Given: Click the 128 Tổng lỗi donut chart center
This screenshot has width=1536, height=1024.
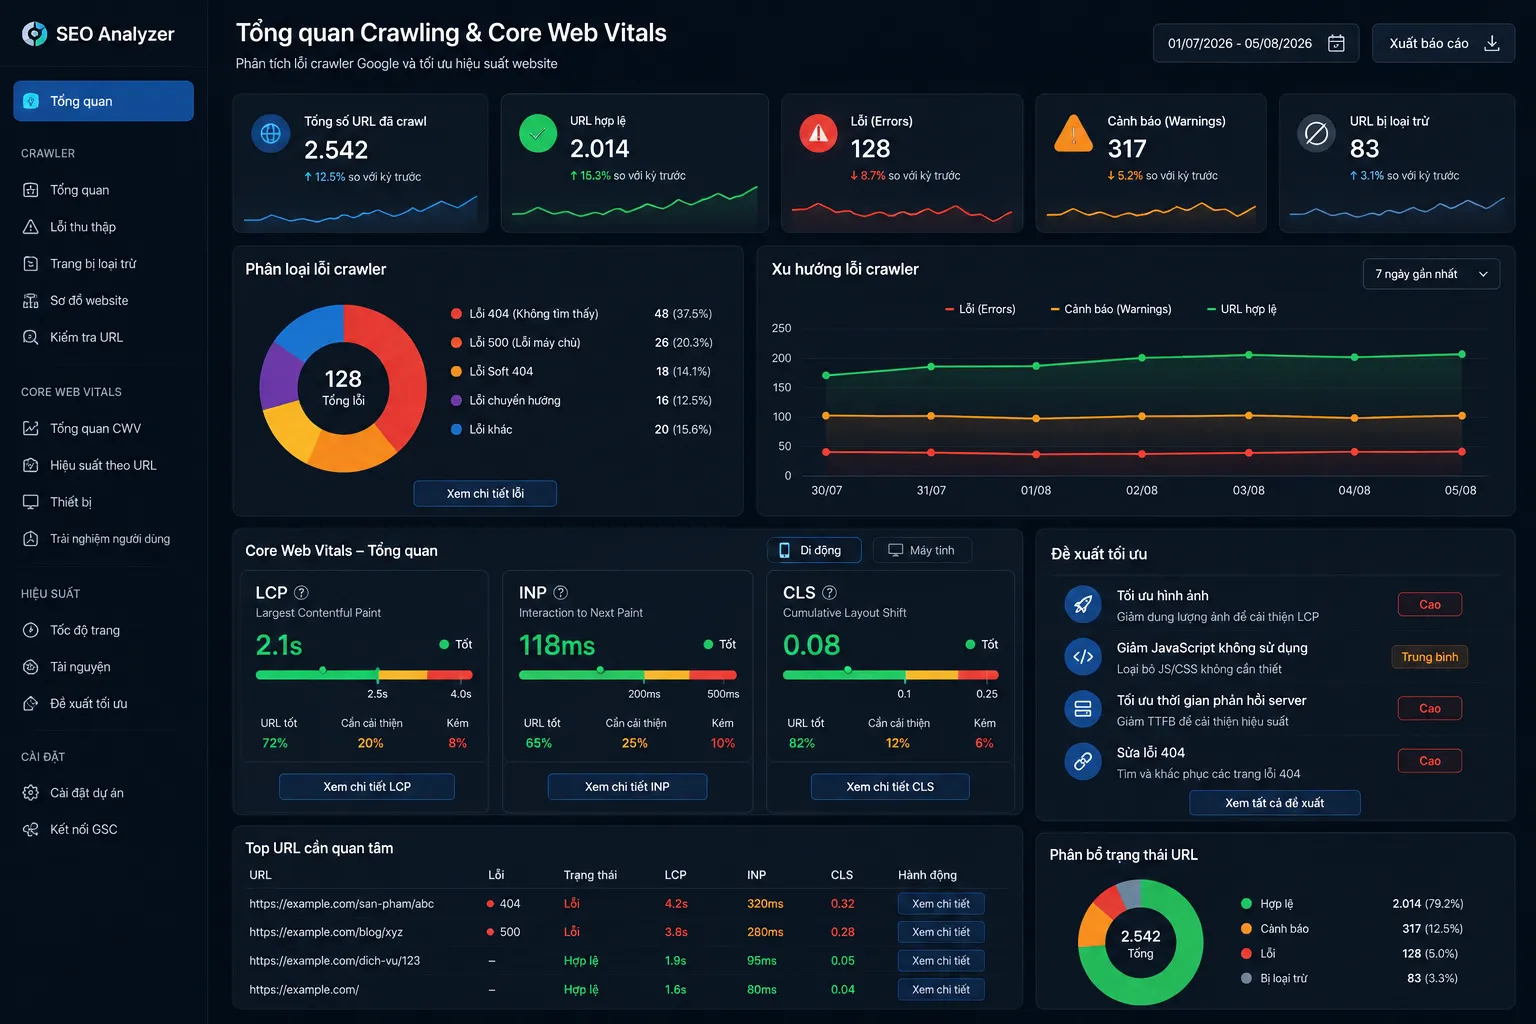Looking at the screenshot, I should point(343,387).
